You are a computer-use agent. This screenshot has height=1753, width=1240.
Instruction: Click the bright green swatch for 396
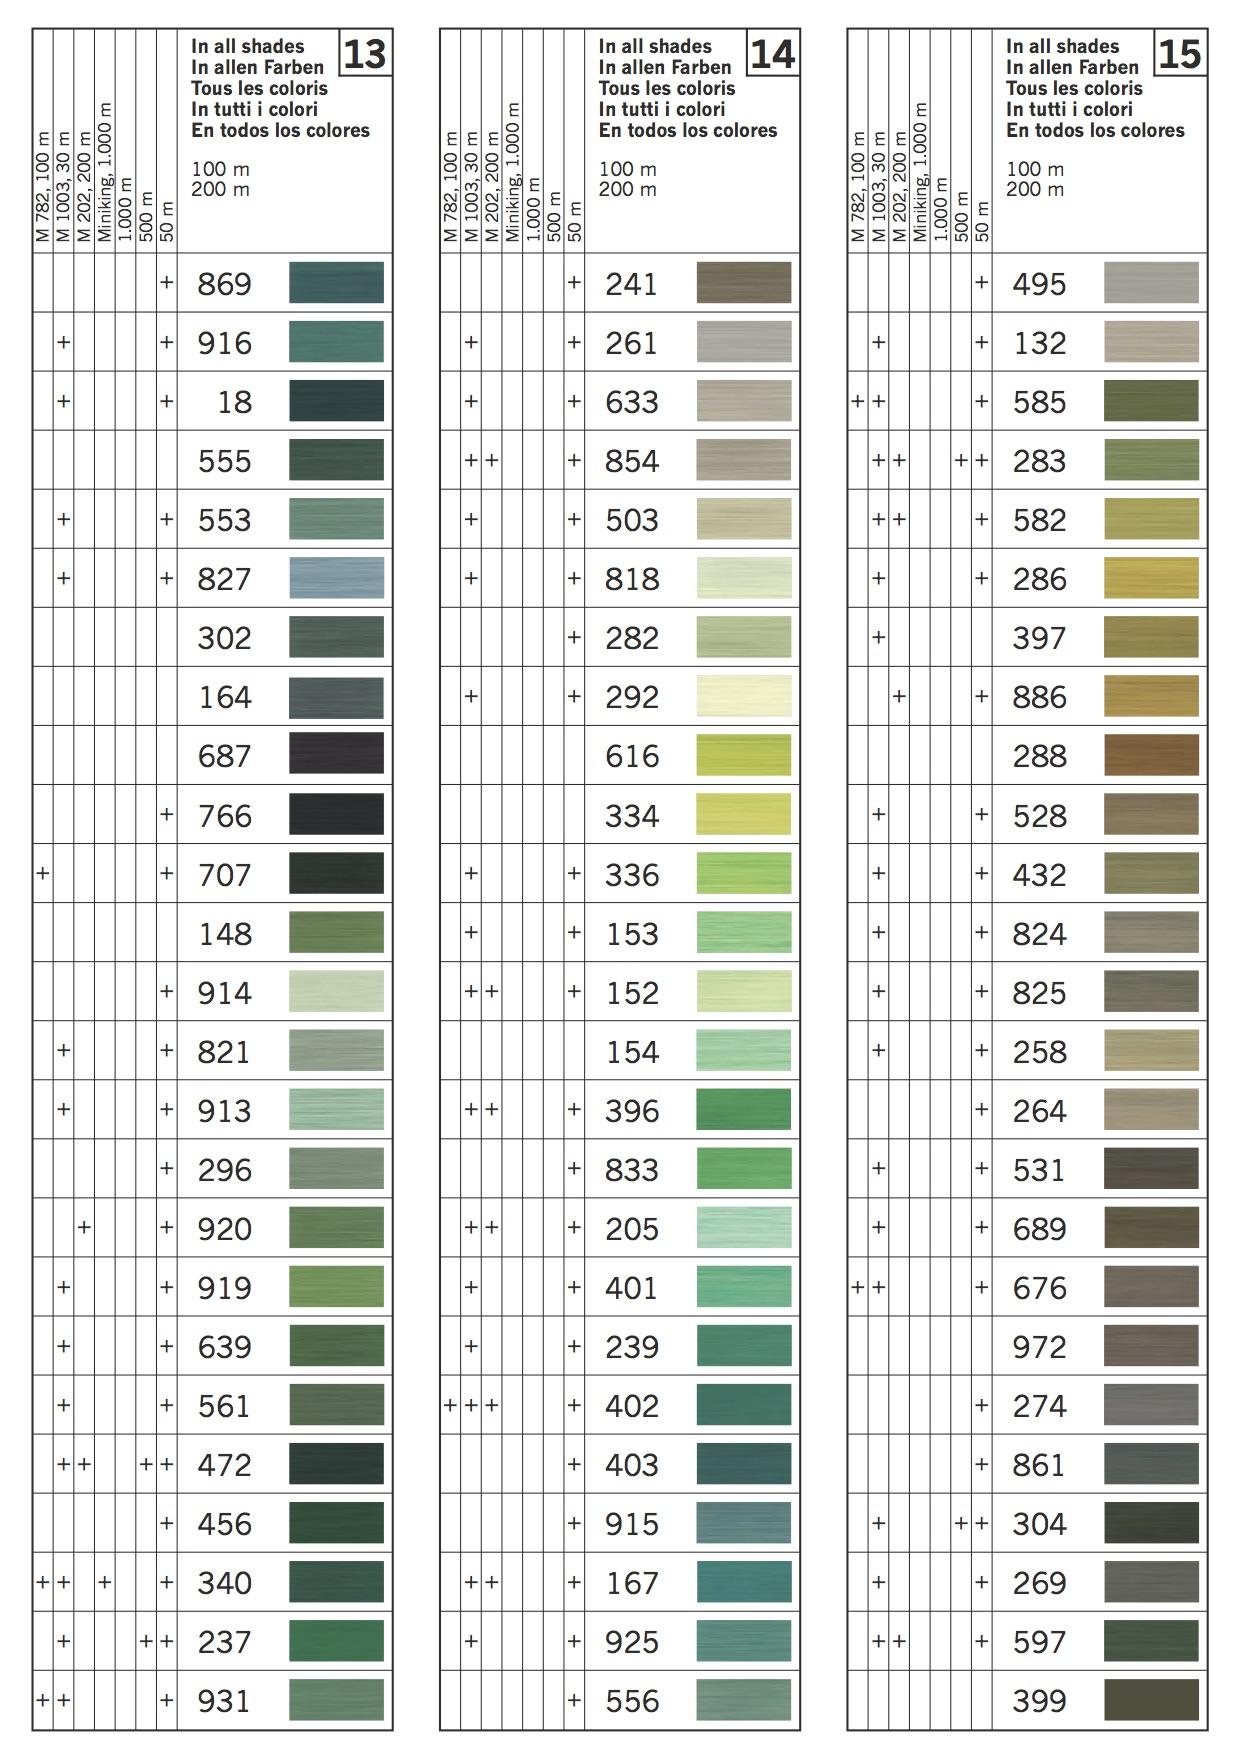(743, 1110)
